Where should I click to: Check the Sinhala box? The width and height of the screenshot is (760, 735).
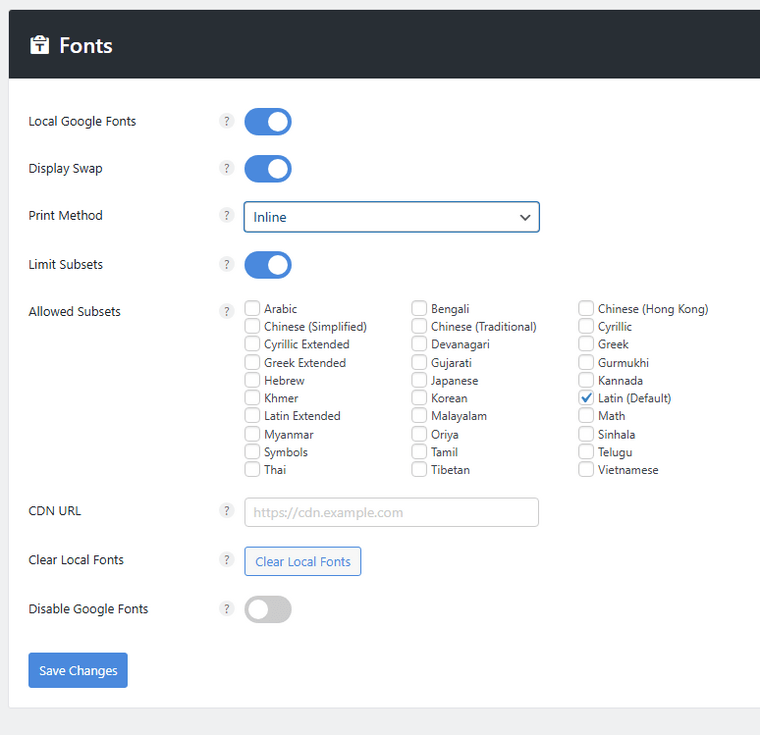tap(586, 434)
